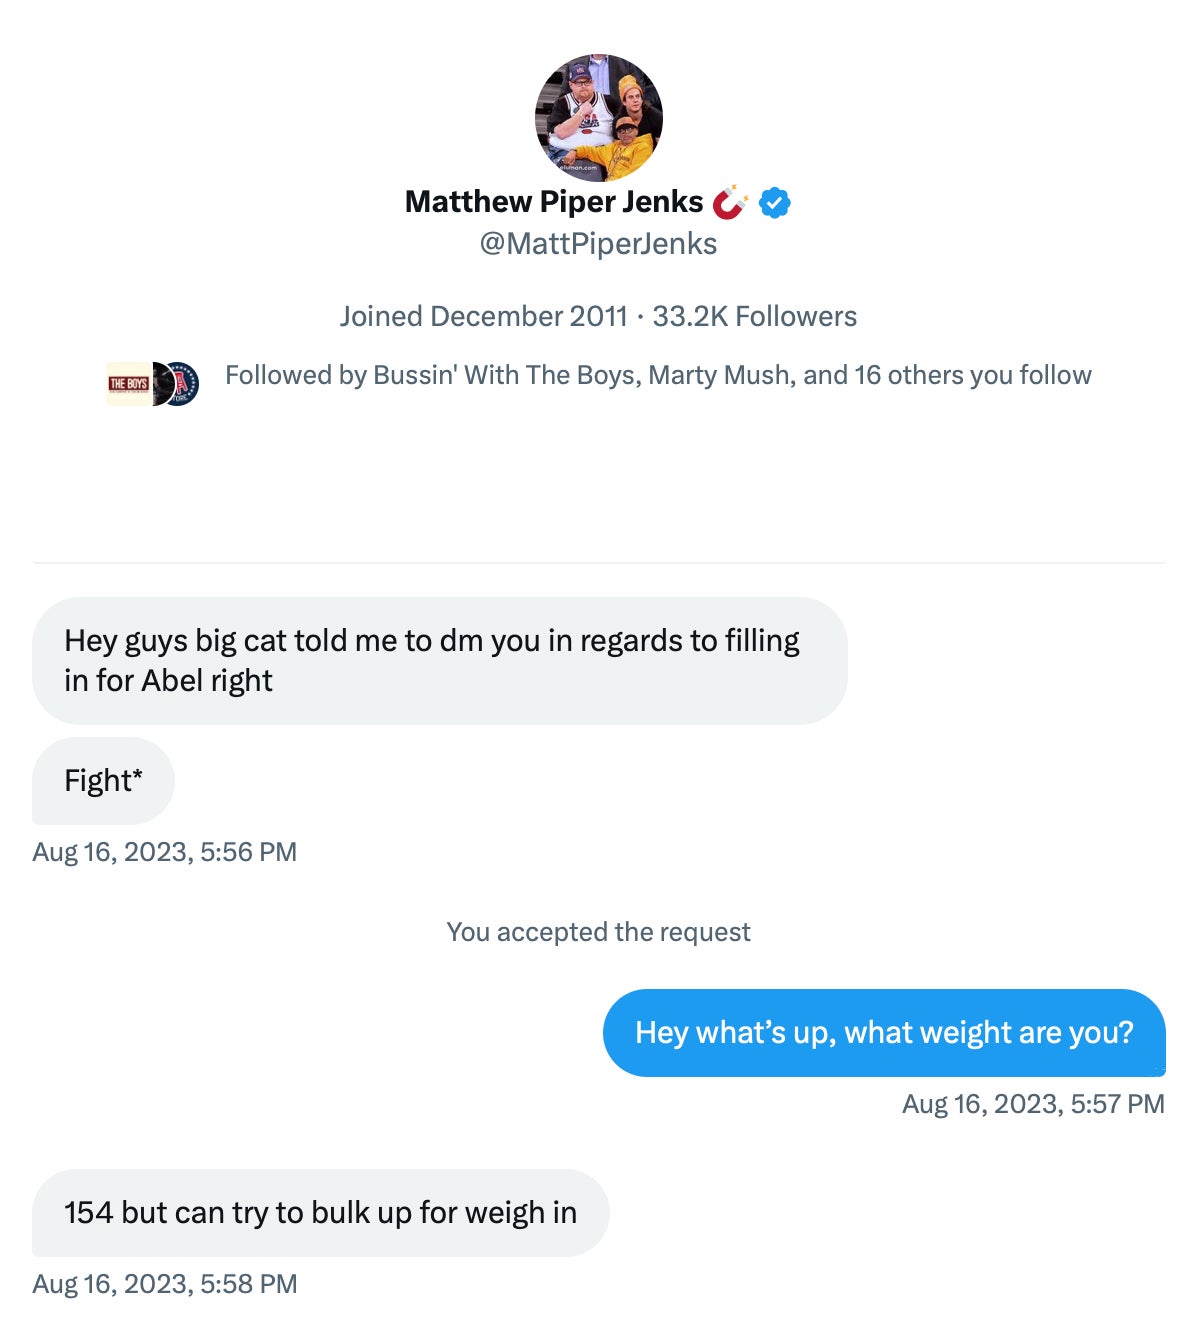Click "33.2K Followers" count
Screen dimensions: 1194x1321
pos(754,317)
